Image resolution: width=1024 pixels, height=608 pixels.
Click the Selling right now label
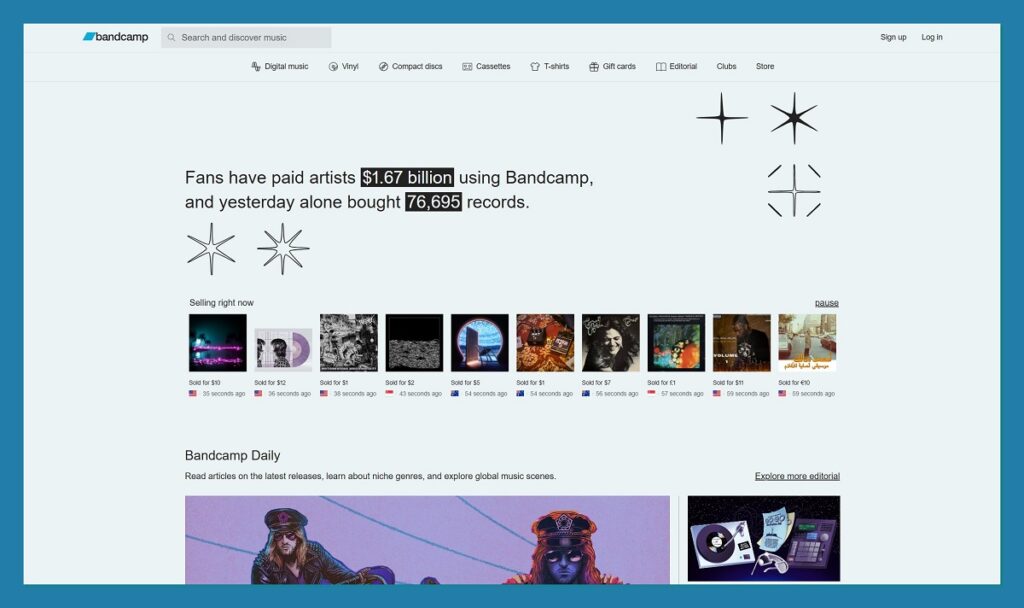(221, 302)
